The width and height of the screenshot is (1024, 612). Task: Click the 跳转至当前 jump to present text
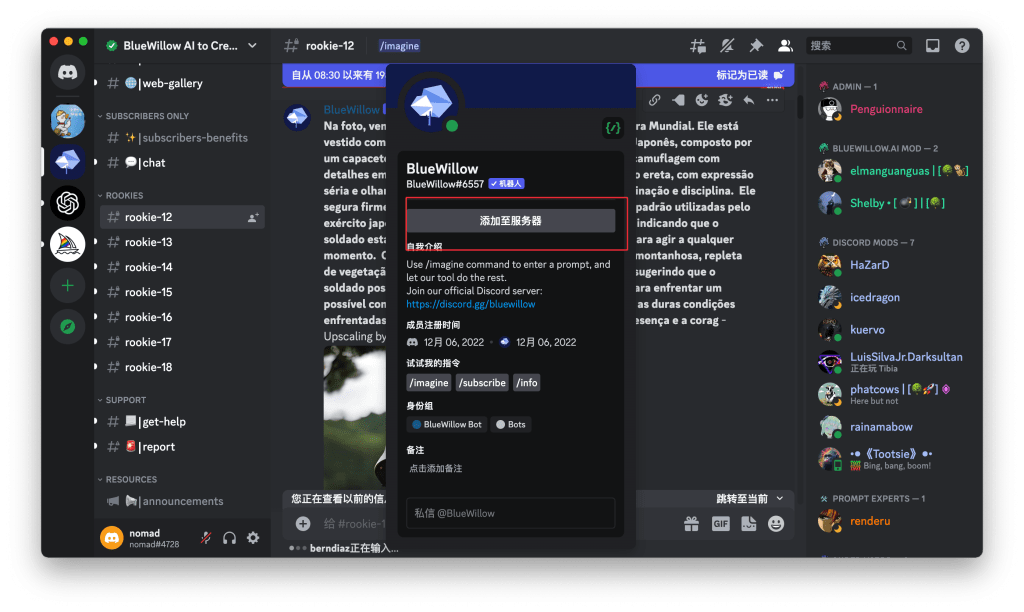[741, 498]
